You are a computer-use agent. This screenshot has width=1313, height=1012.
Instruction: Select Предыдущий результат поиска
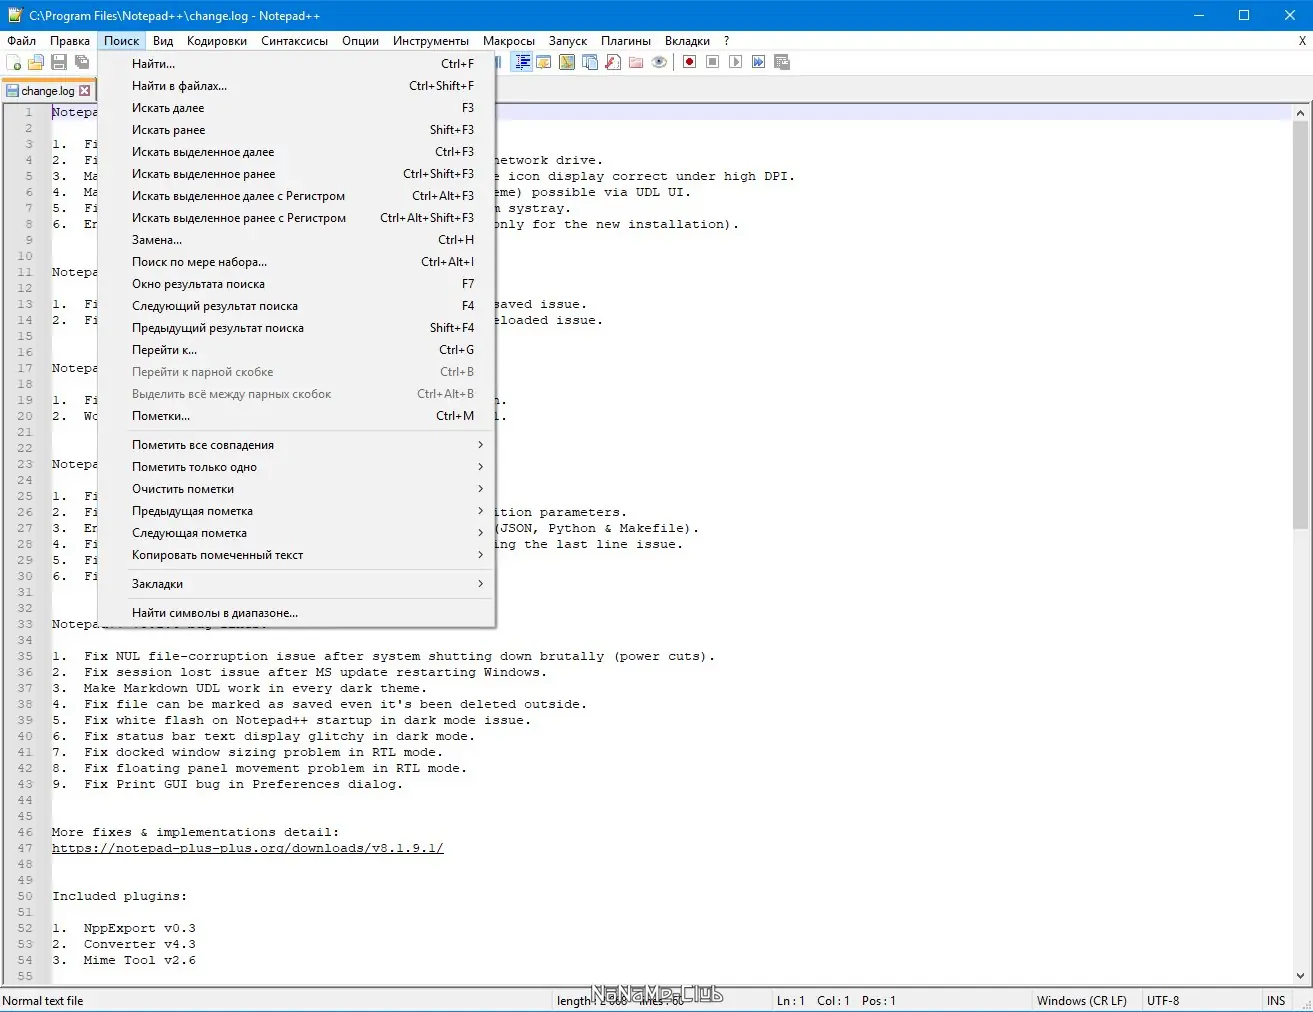[297, 328]
